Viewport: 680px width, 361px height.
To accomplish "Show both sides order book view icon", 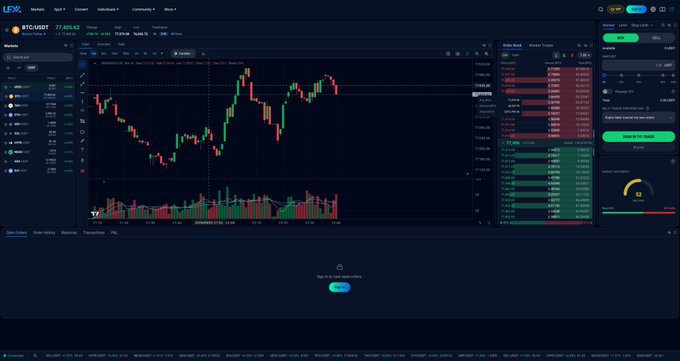I will click(x=556, y=55).
